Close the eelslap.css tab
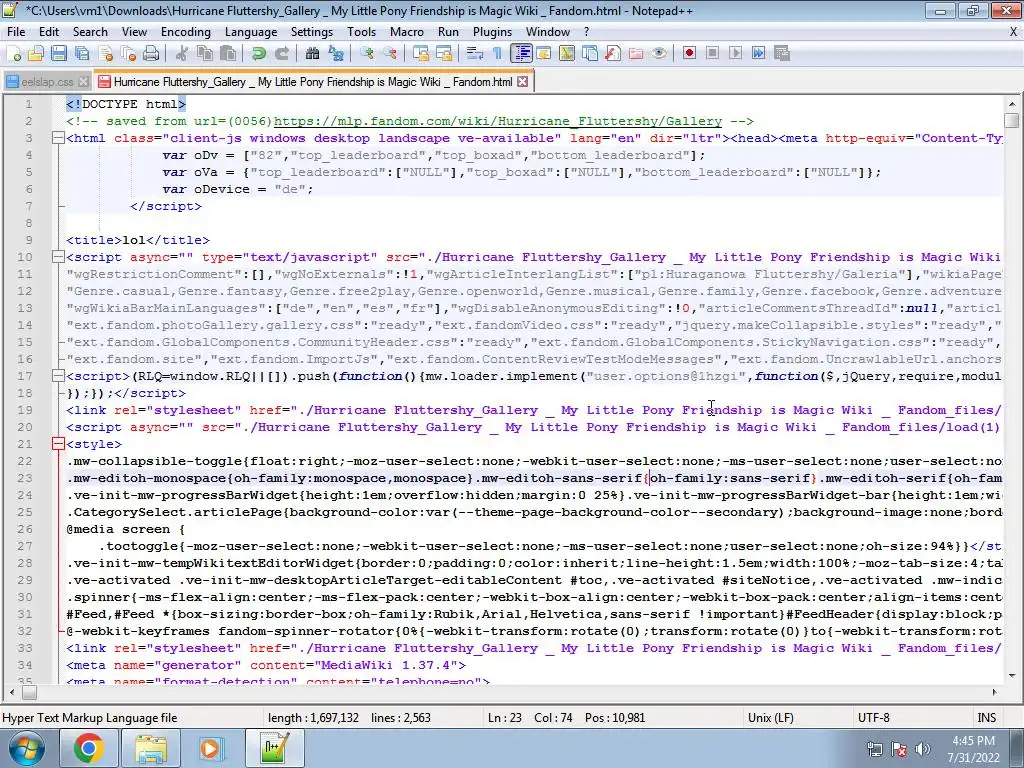Screen dimensions: 1024x768 [x=83, y=82]
